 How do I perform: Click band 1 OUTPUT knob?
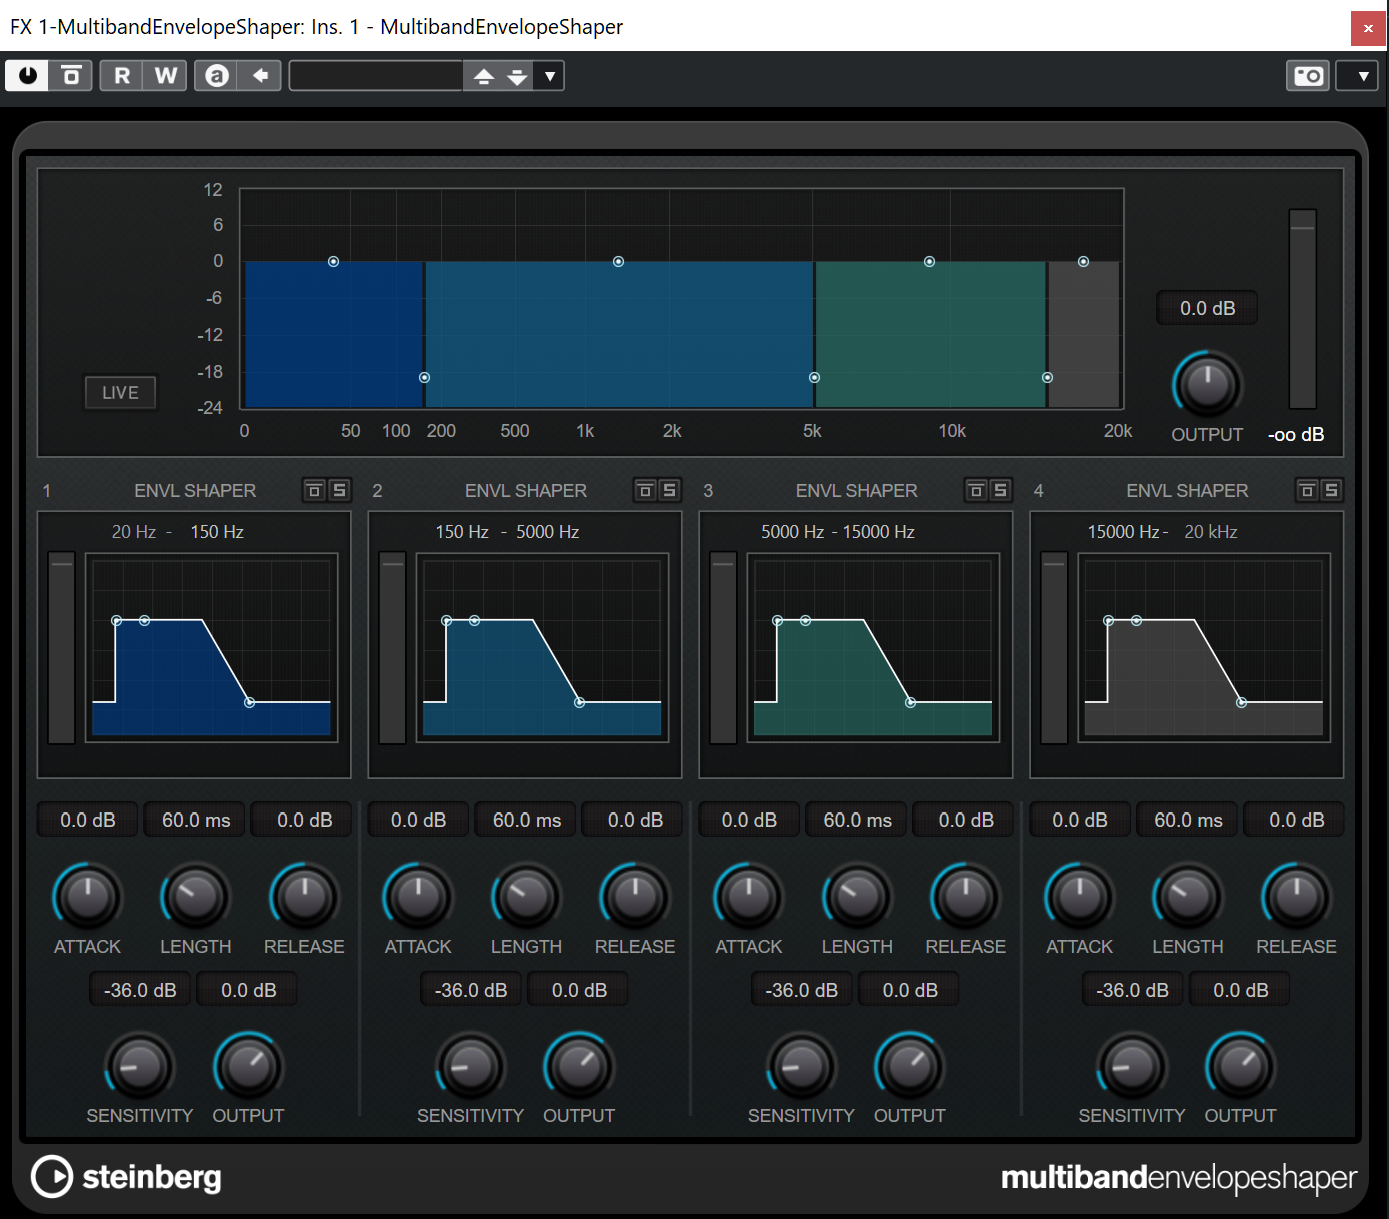coord(248,1067)
